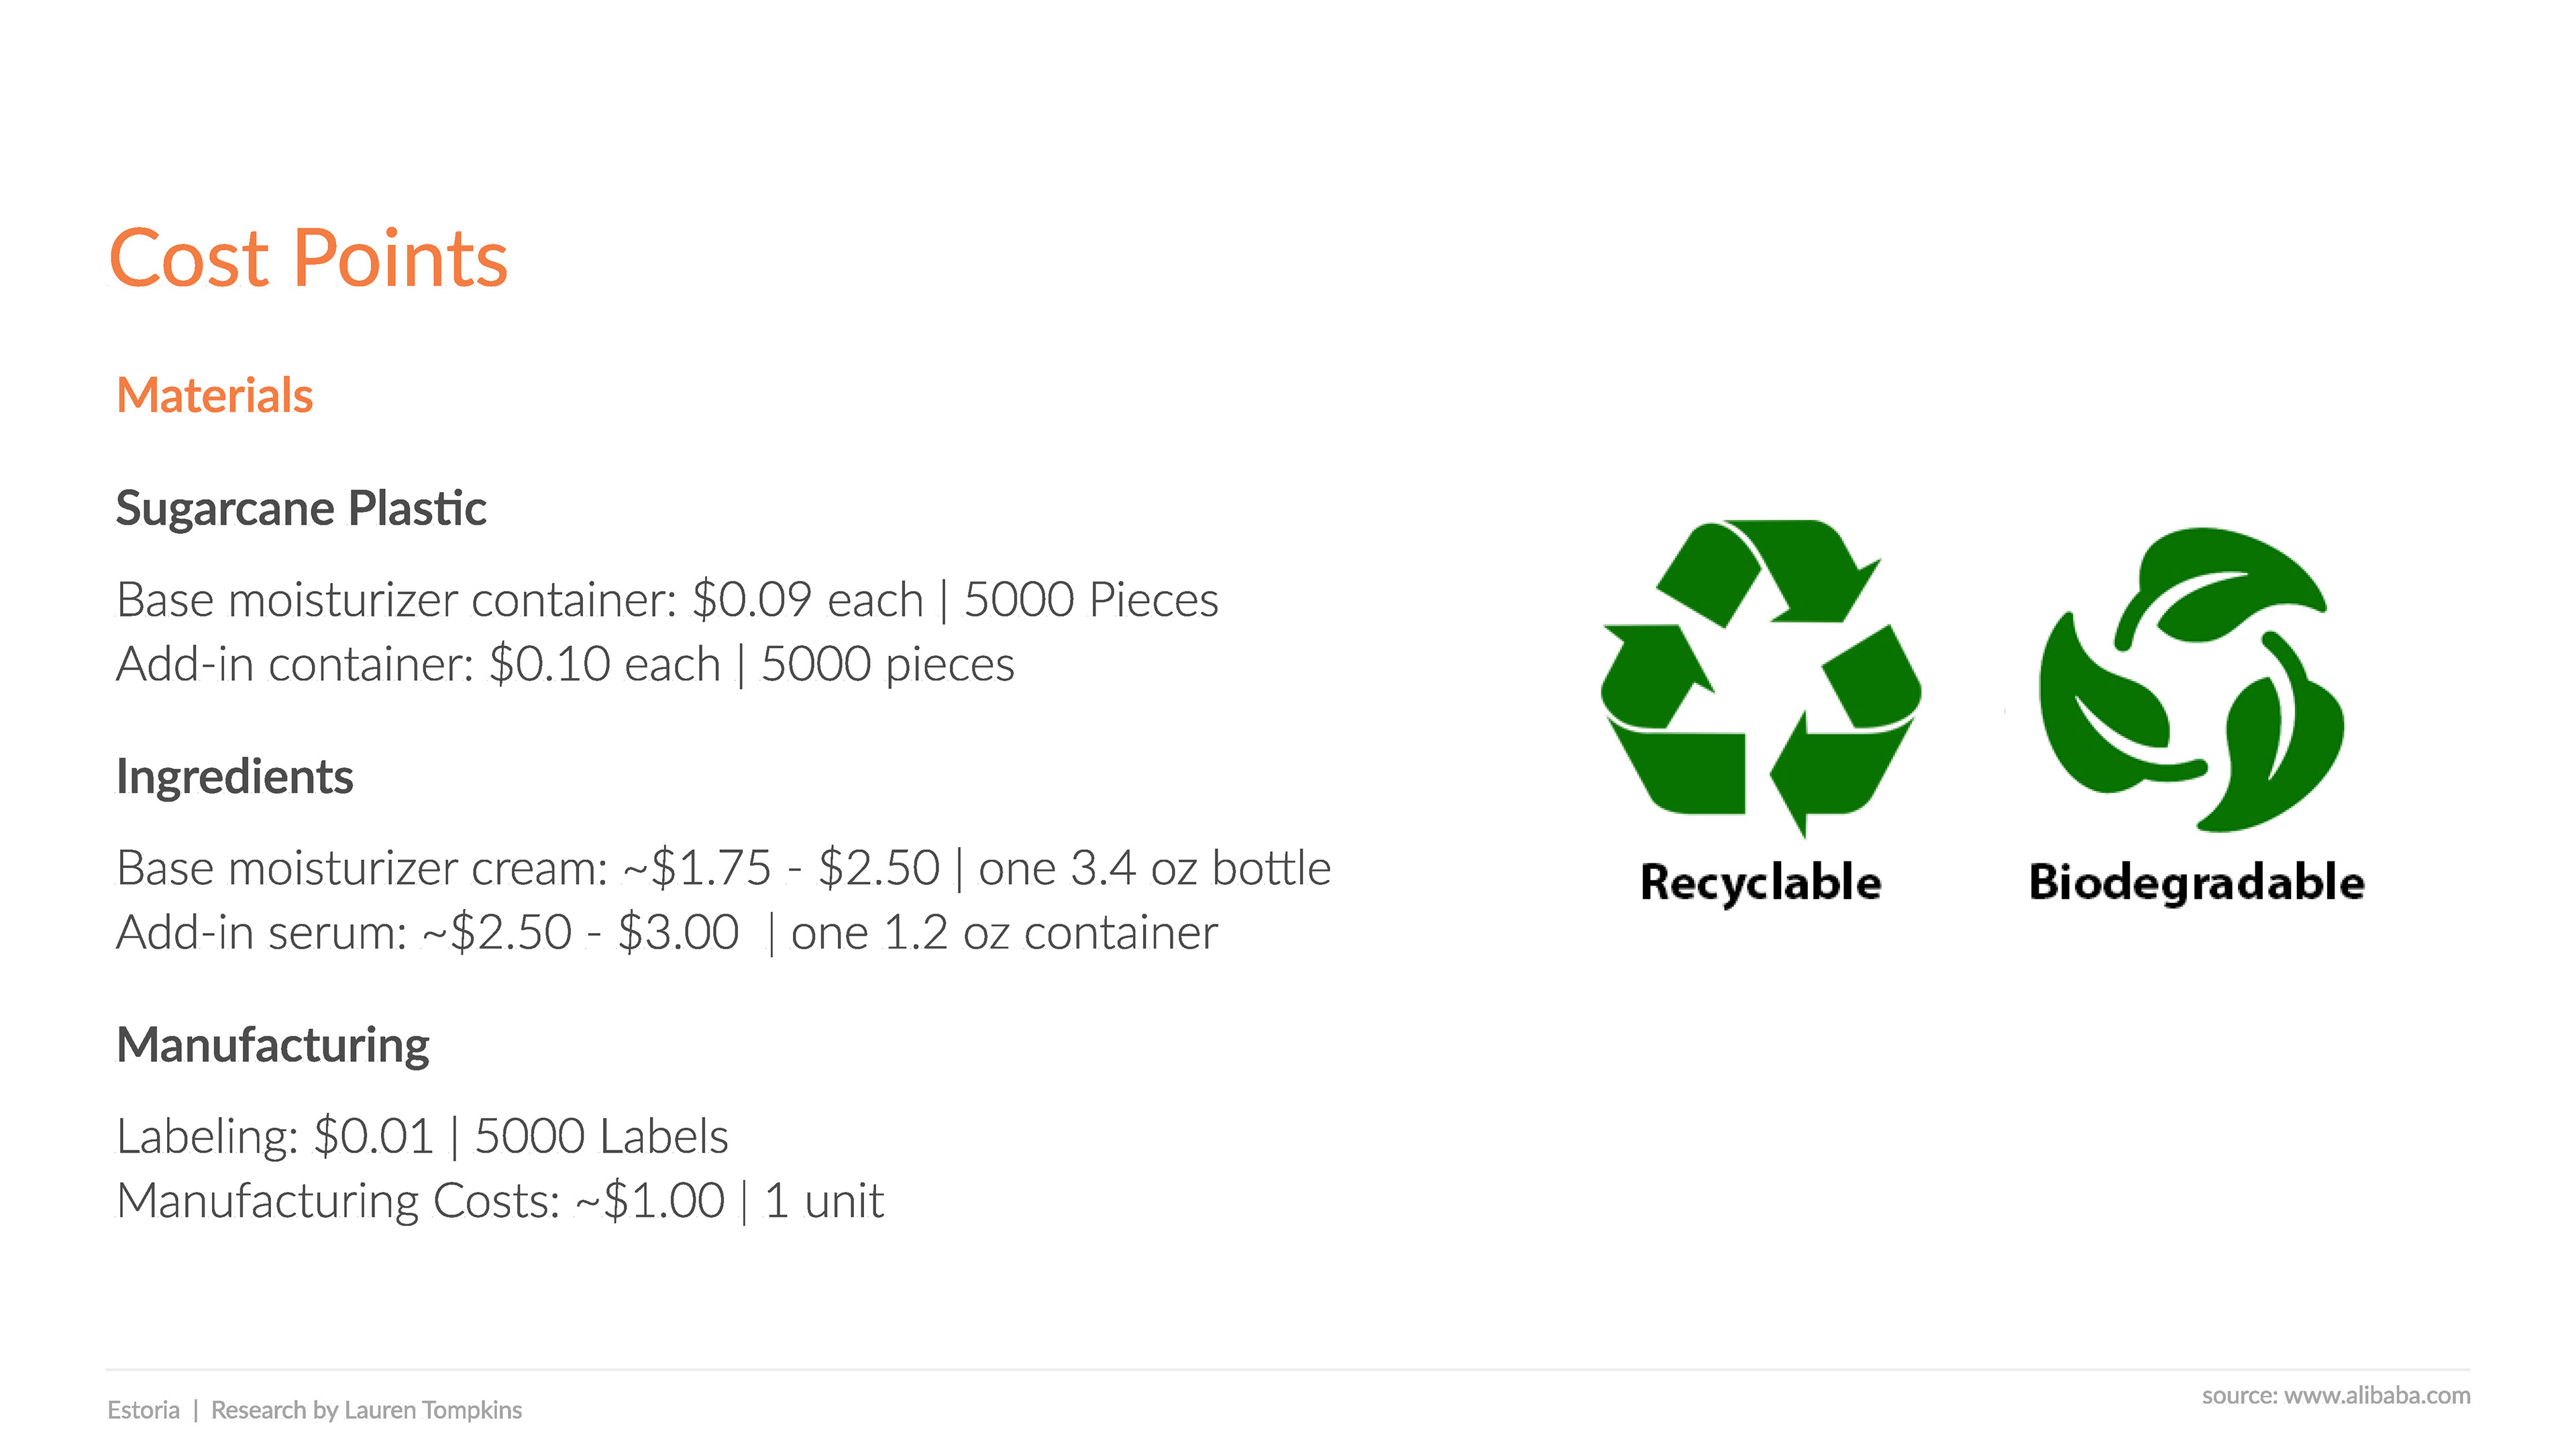Click the gray footer divider line
Viewport: 2576px width, 1449px height.
point(1287,1369)
